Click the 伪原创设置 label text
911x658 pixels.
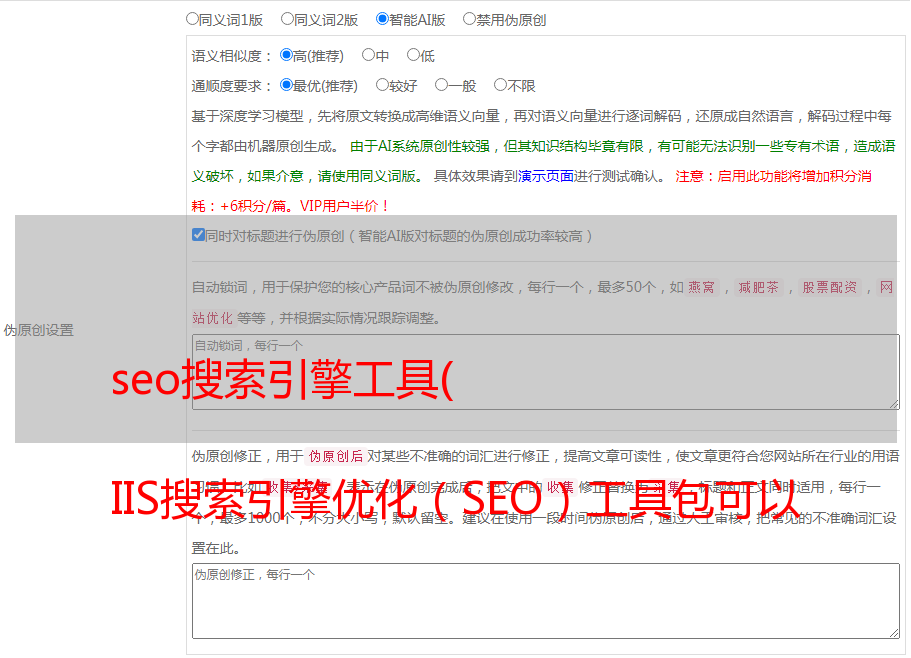tap(38, 330)
